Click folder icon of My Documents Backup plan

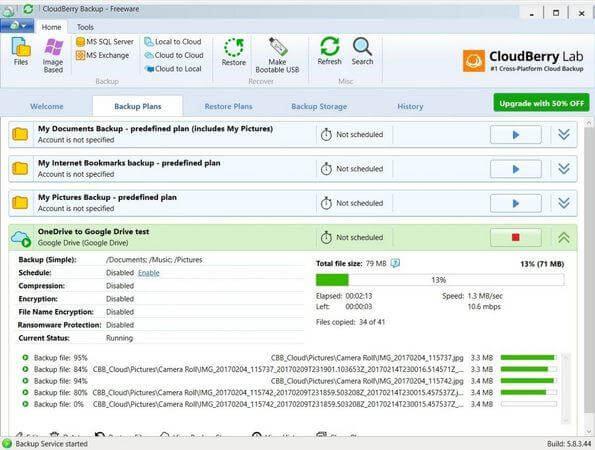pyautogui.click(x=20, y=134)
